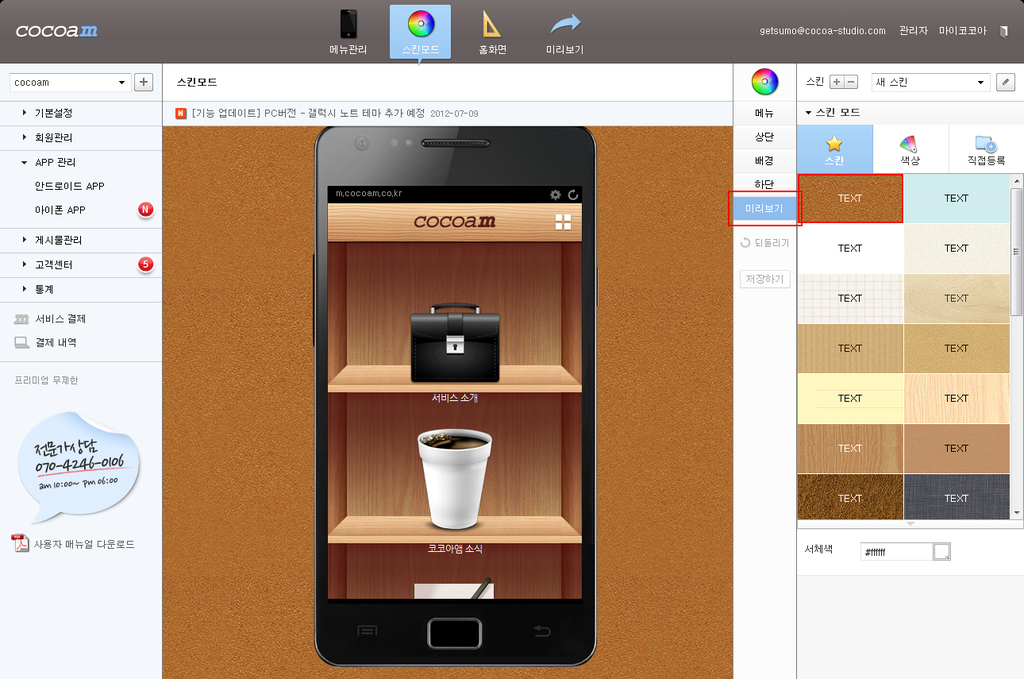Image resolution: width=1024 pixels, height=679 pixels.
Task: Open 안드로이드 APP page
Action: 69,186
